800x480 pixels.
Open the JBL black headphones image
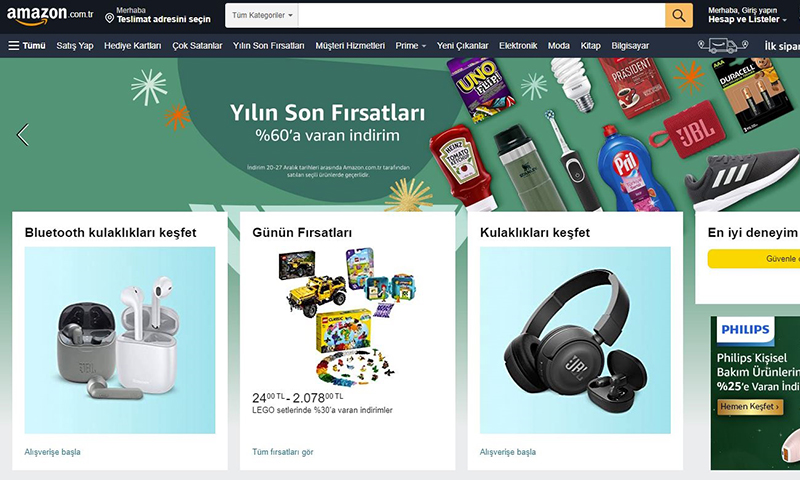pos(575,340)
